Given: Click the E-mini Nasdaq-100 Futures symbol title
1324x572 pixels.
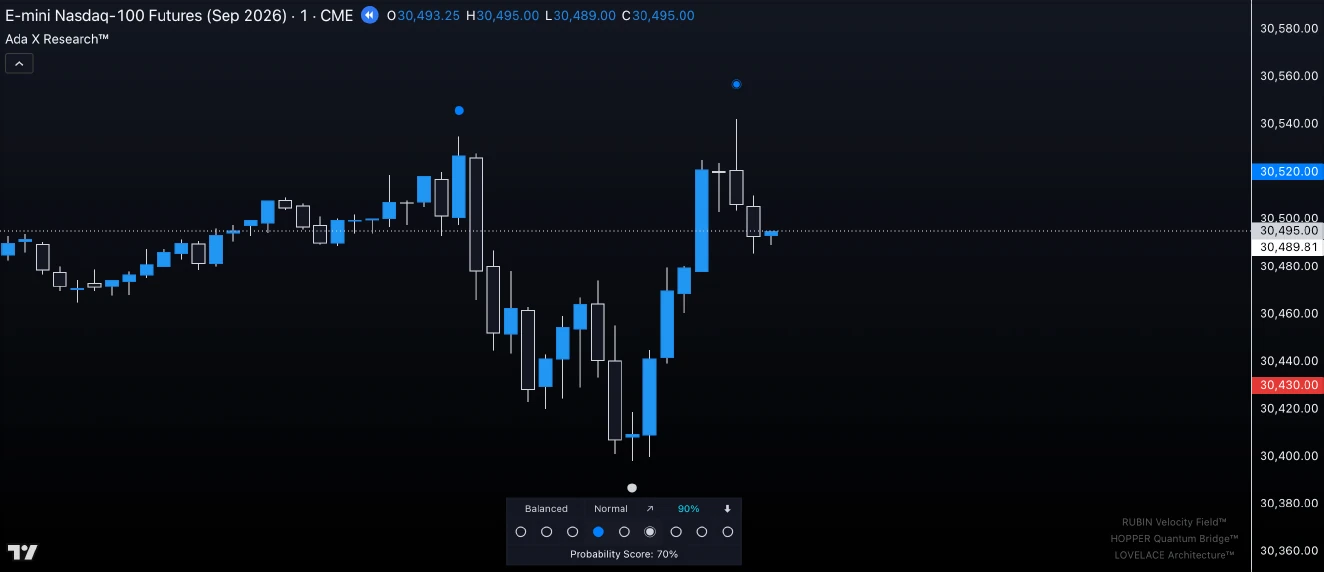Looking at the screenshot, I should click(179, 16).
